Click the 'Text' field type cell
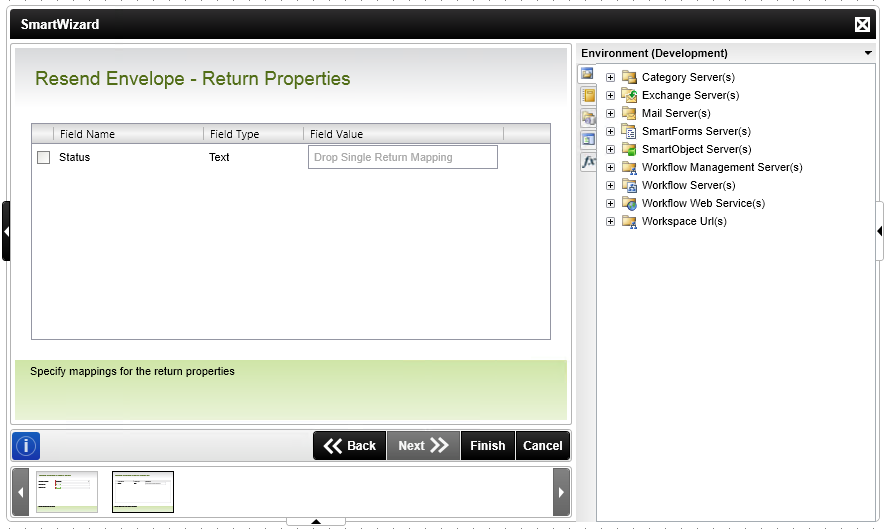 click(219, 157)
